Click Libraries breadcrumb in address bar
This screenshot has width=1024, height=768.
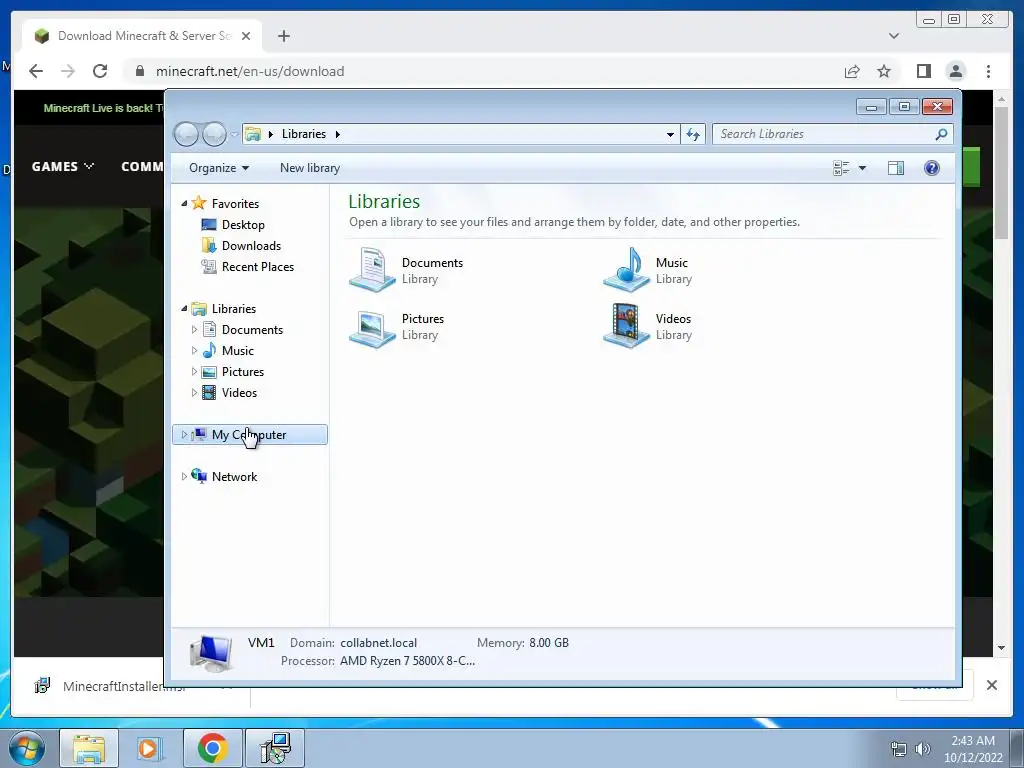(x=304, y=134)
